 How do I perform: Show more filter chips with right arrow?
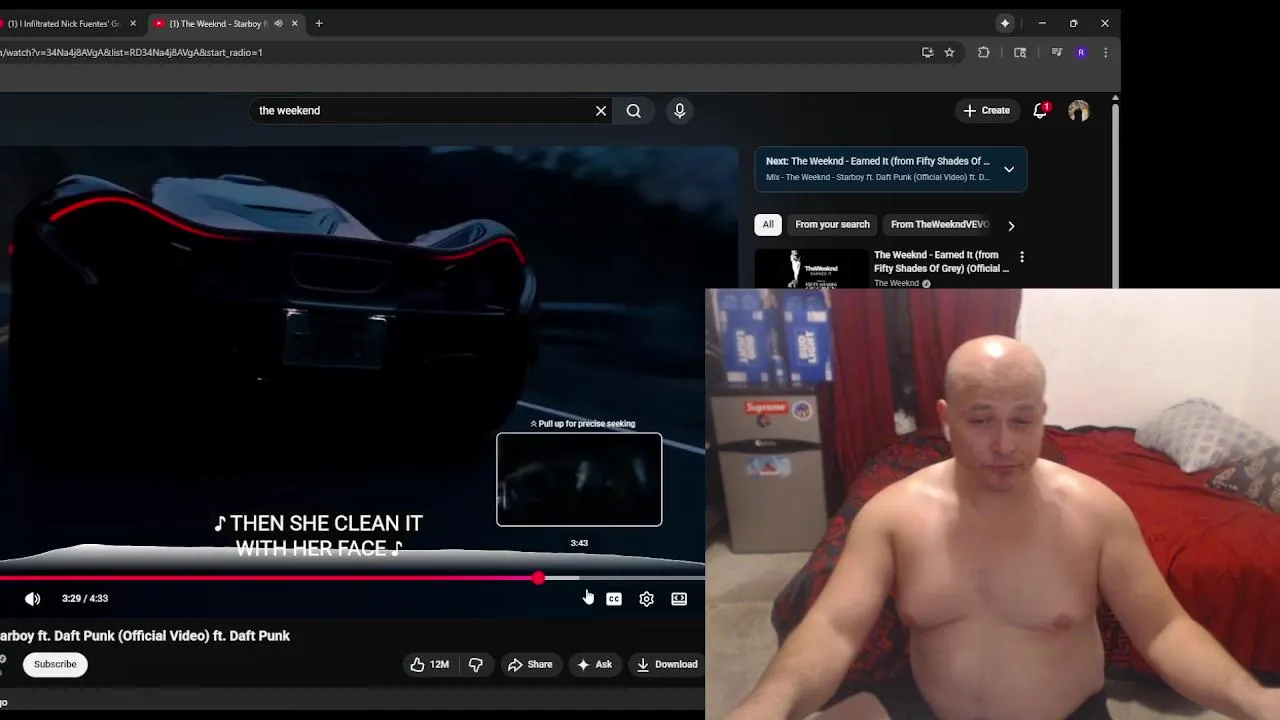(1011, 226)
